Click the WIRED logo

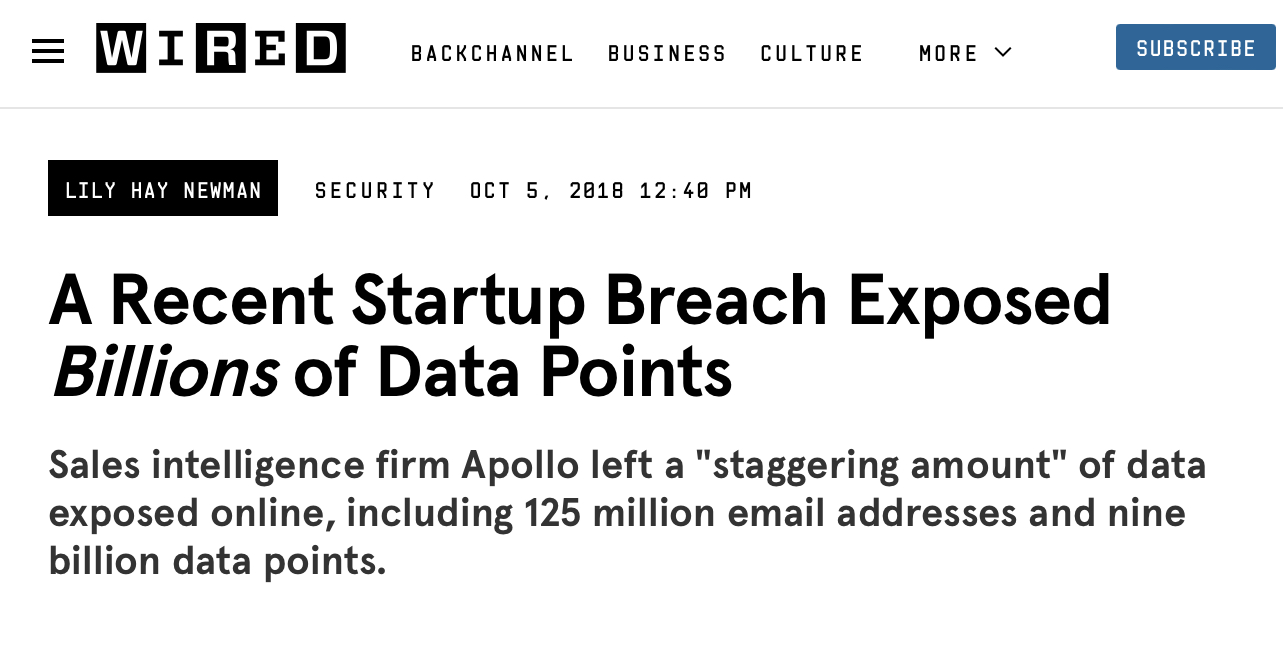[x=221, y=48]
